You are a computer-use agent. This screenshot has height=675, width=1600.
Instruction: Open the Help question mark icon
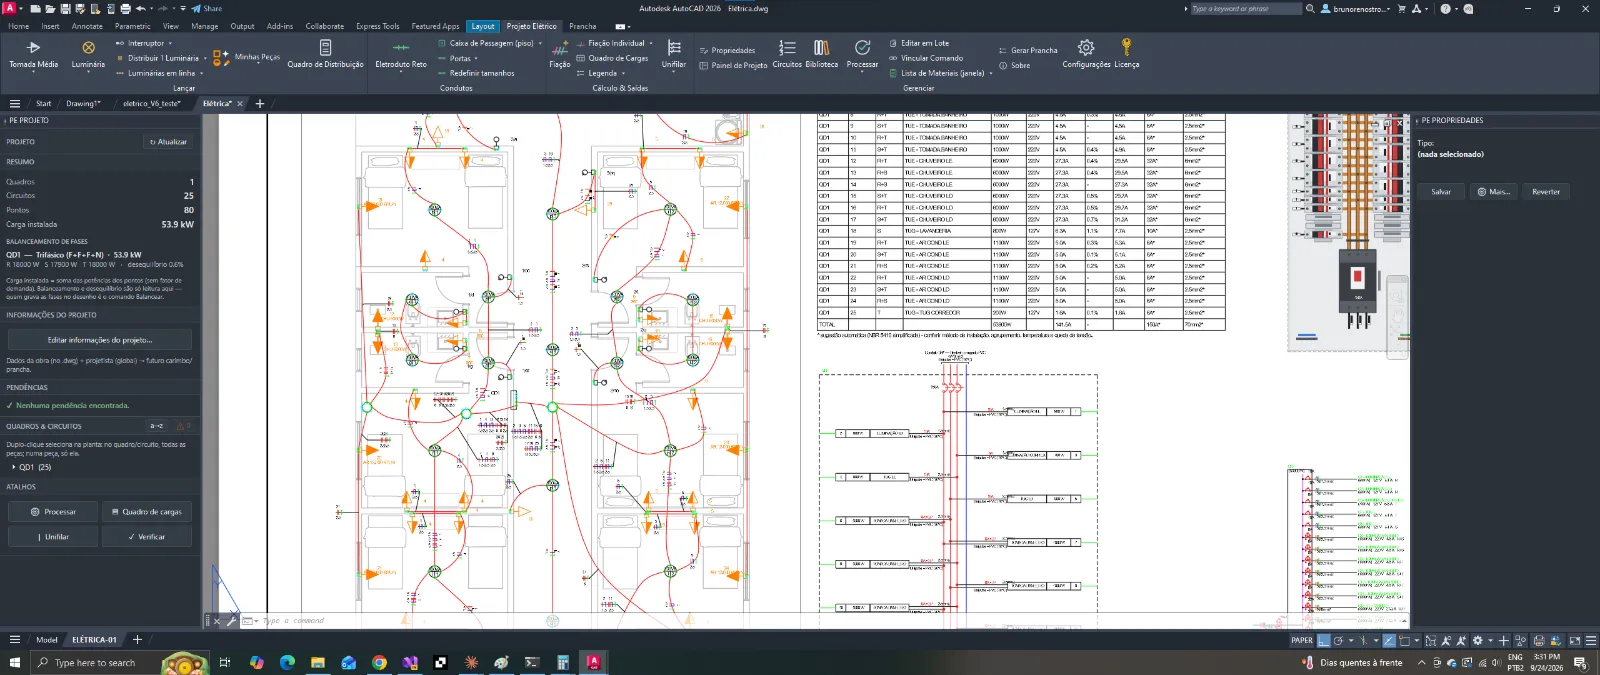[1445, 8]
